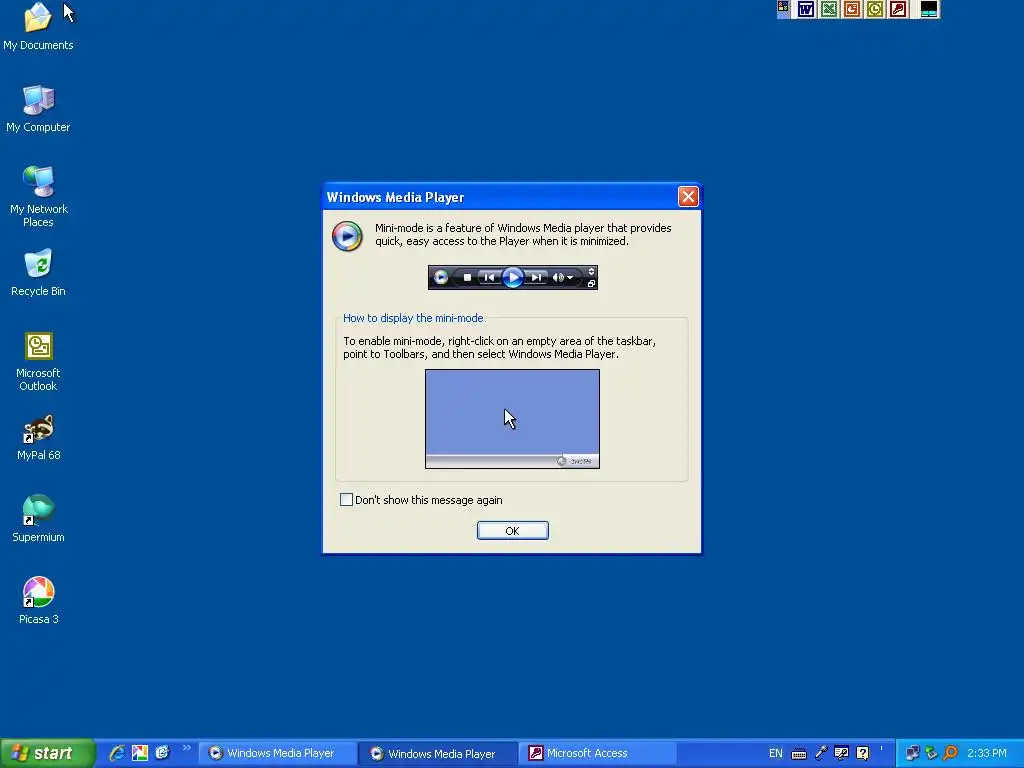The width and height of the screenshot is (1024, 768).
Task: Click the Windows Media Player logo beside the dialog message
Action: point(347,236)
